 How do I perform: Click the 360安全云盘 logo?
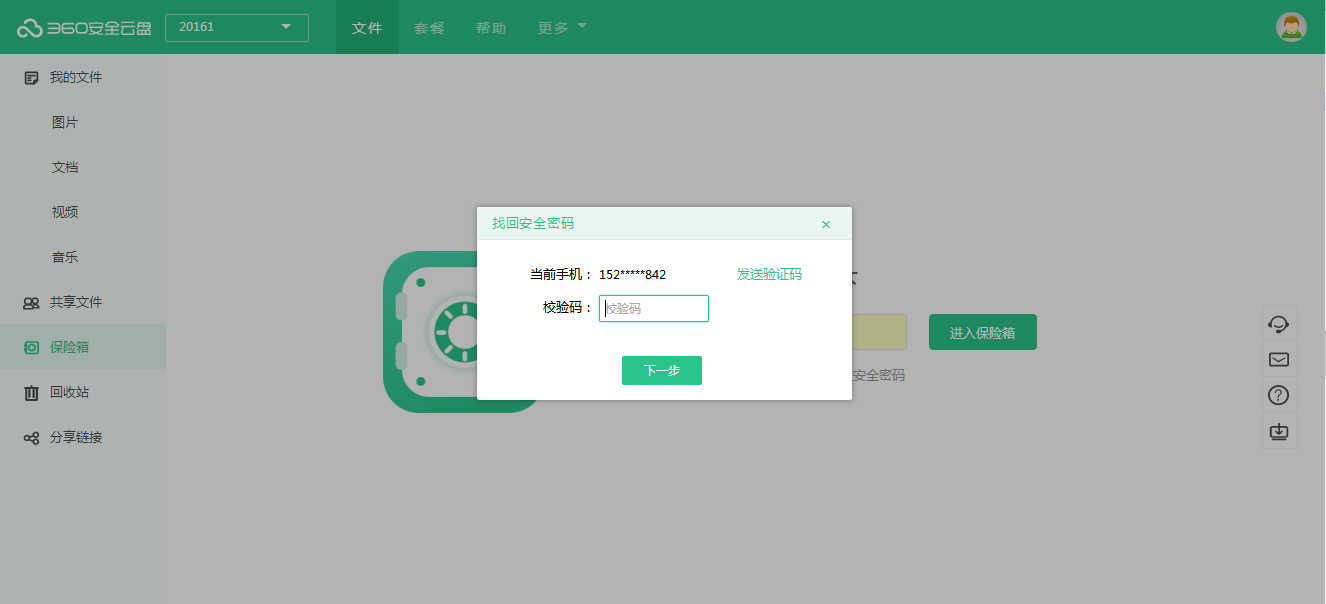pos(84,28)
